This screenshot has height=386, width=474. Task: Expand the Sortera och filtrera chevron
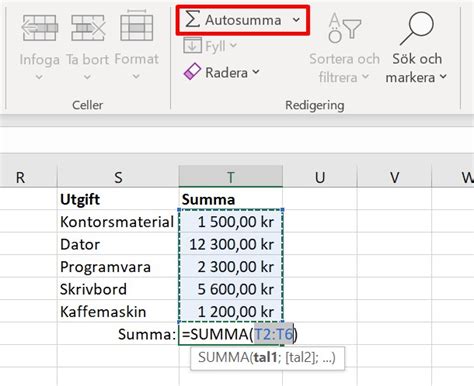[x=366, y=76]
